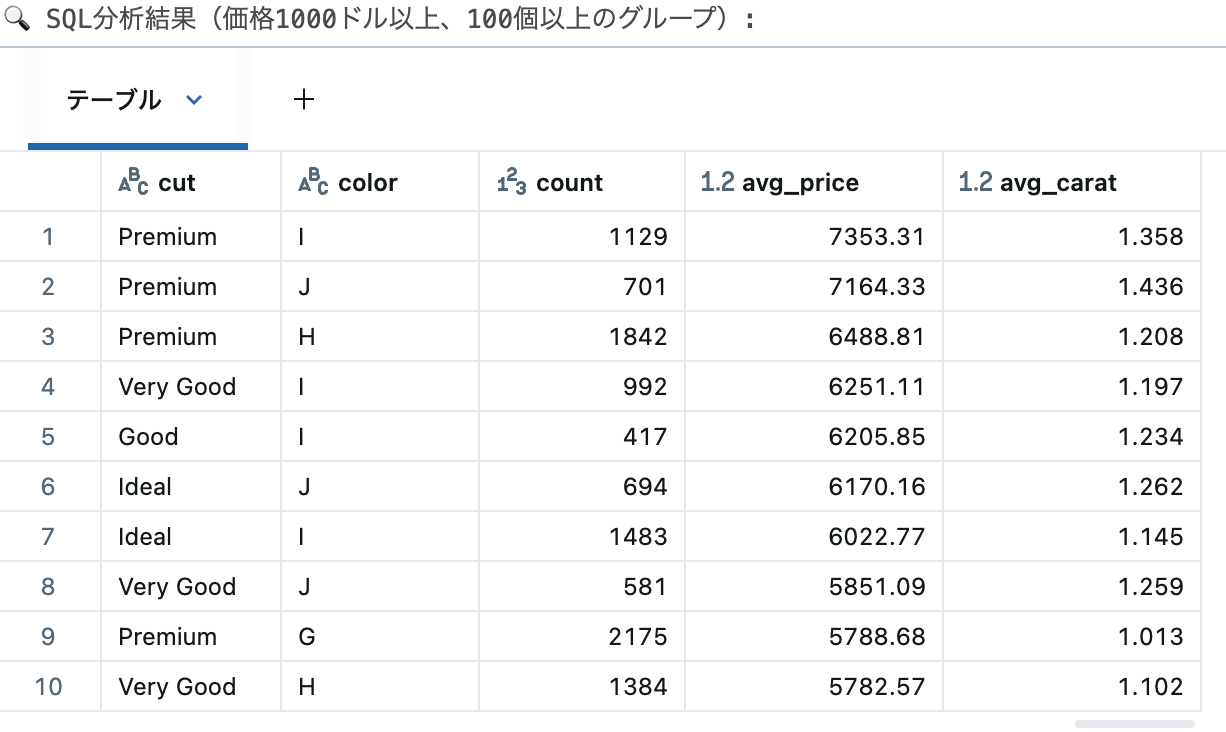Click the 1.2 decimal icon on avg_price column
The height and width of the screenshot is (732, 1226).
point(716,180)
